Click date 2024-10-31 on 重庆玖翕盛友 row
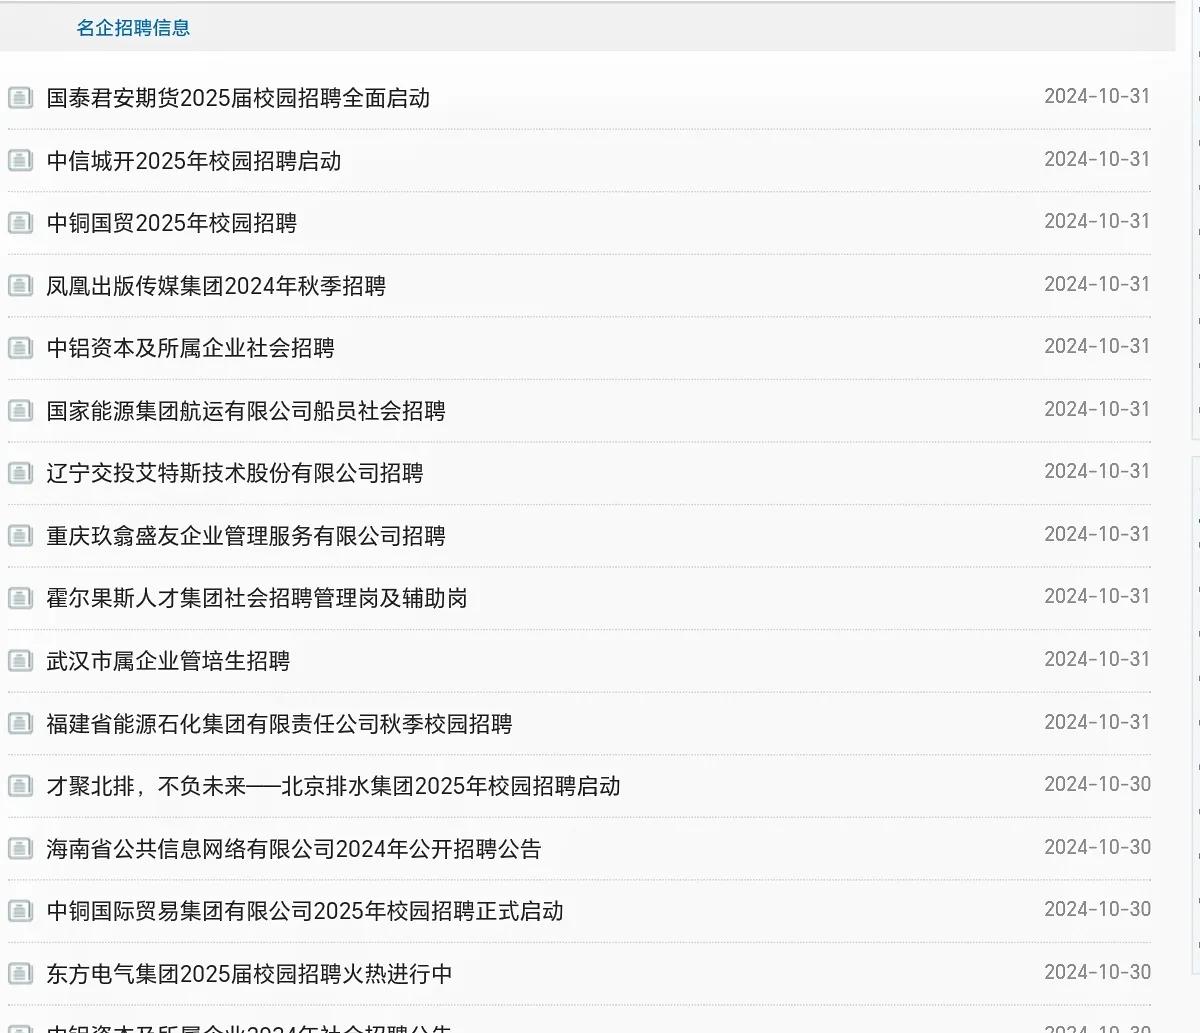This screenshot has height=1033, width=1200. point(1097,534)
